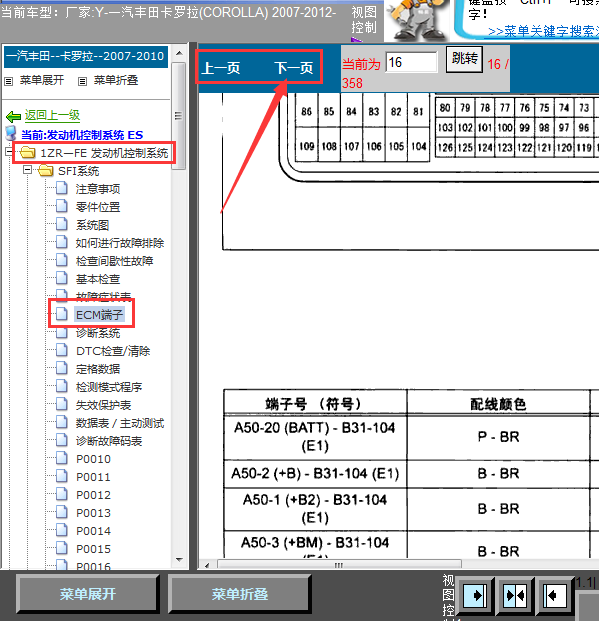
Task: Click the center-split view control icon
Action: coord(515,595)
